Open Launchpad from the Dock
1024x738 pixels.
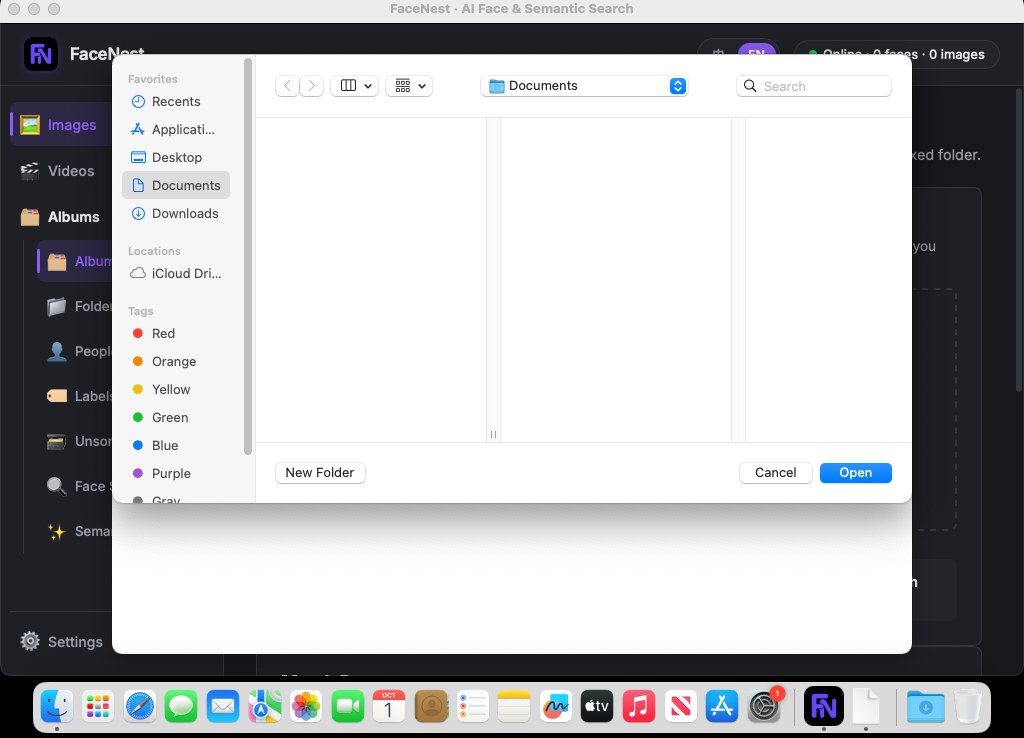click(x=98, y=706)
